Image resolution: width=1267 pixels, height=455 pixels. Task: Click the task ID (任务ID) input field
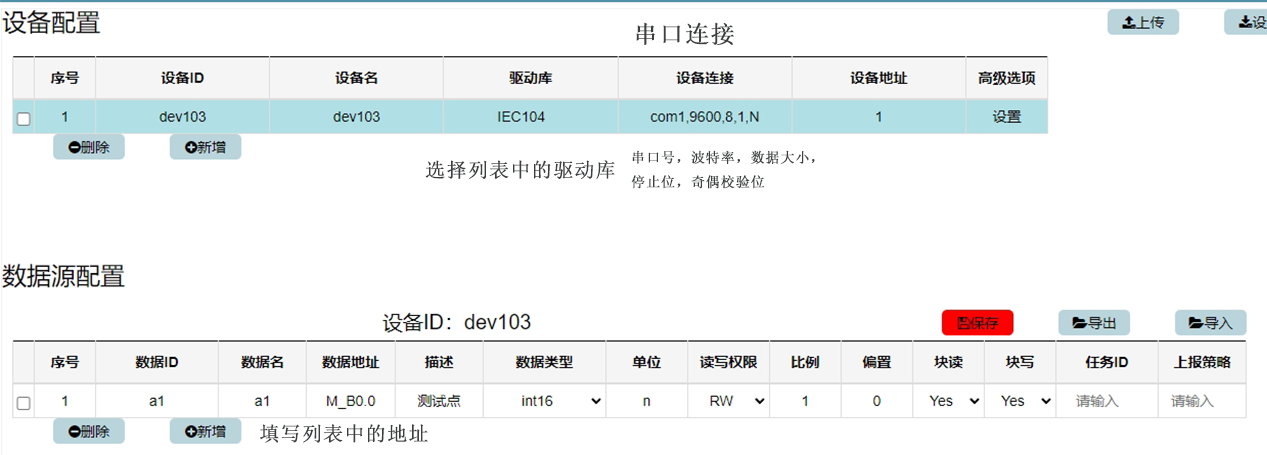click(x=1106, y=401)
